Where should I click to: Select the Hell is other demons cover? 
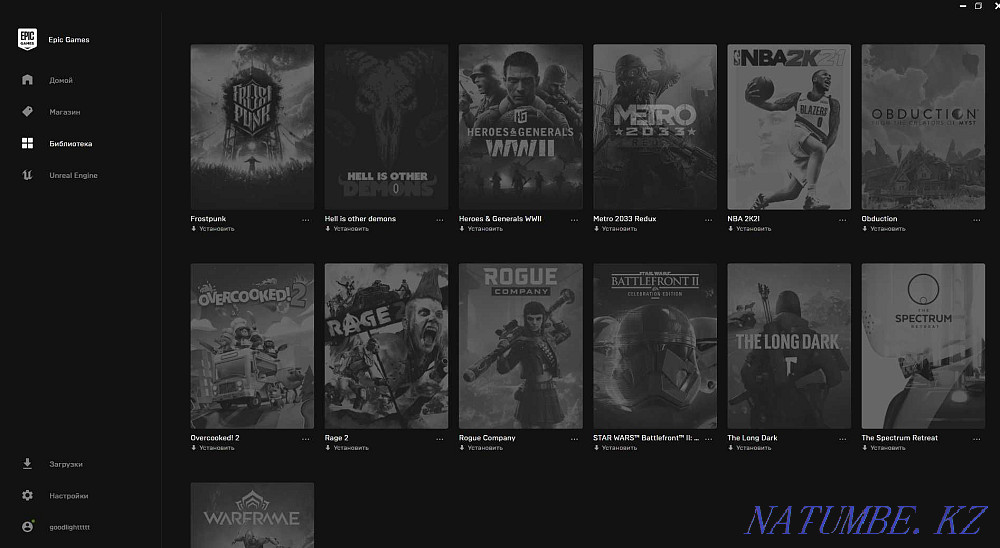[x=386, y=127]
